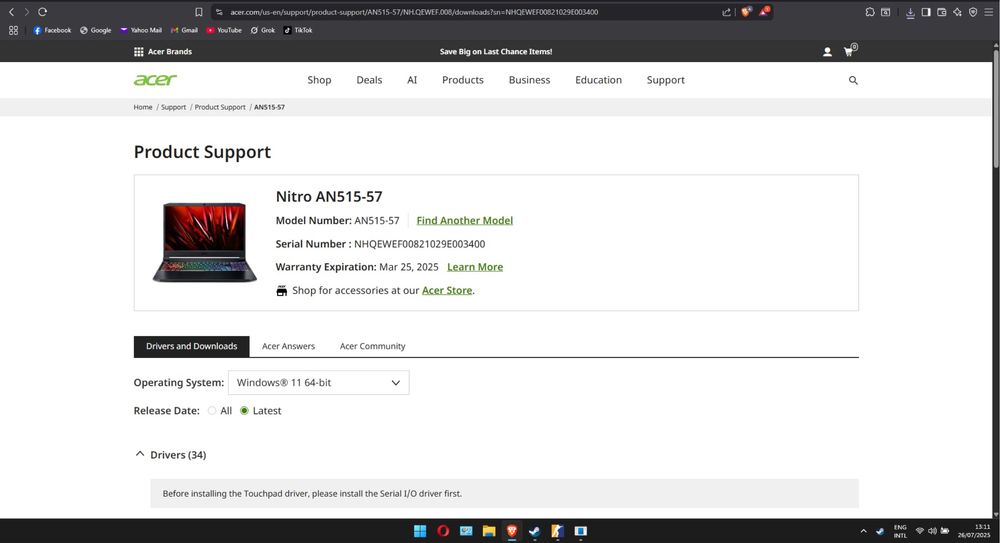Open the browser hamburger menu
The height and width of the screenshot is (543, 1000).
[x=989, y=11]
